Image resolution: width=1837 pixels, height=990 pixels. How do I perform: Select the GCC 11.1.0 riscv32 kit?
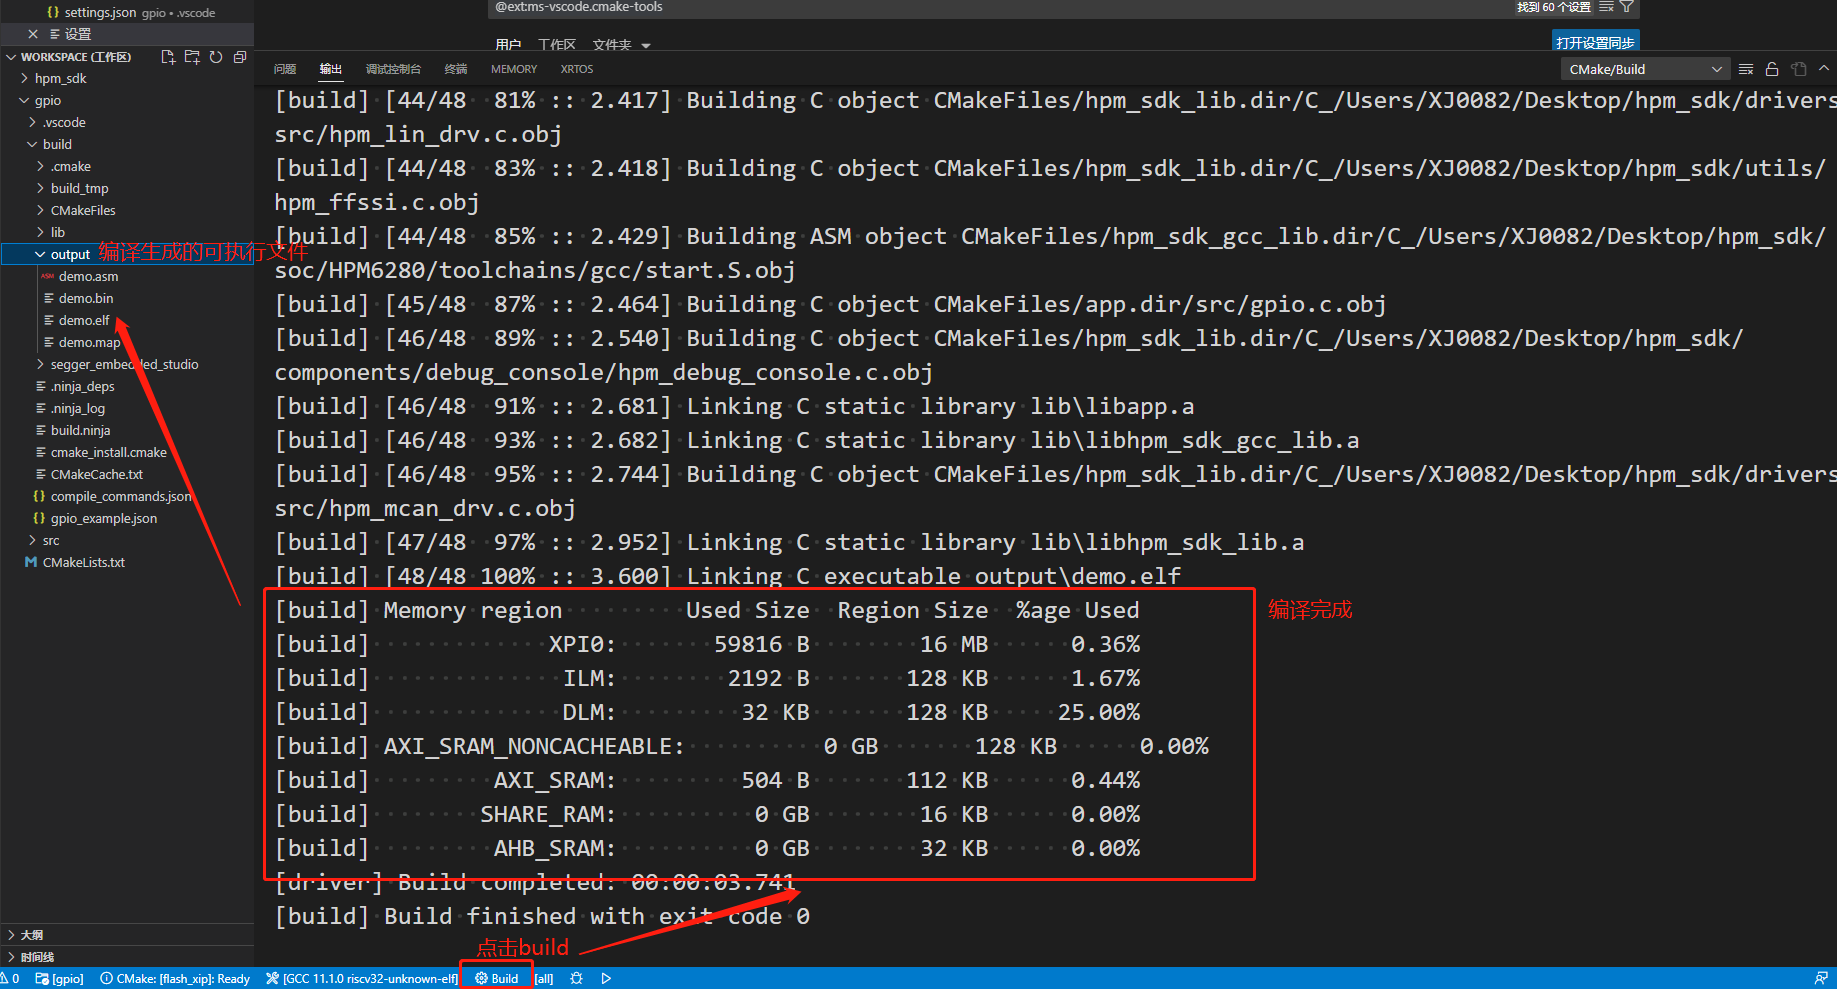pyautogui.click(x=362, y=979)
